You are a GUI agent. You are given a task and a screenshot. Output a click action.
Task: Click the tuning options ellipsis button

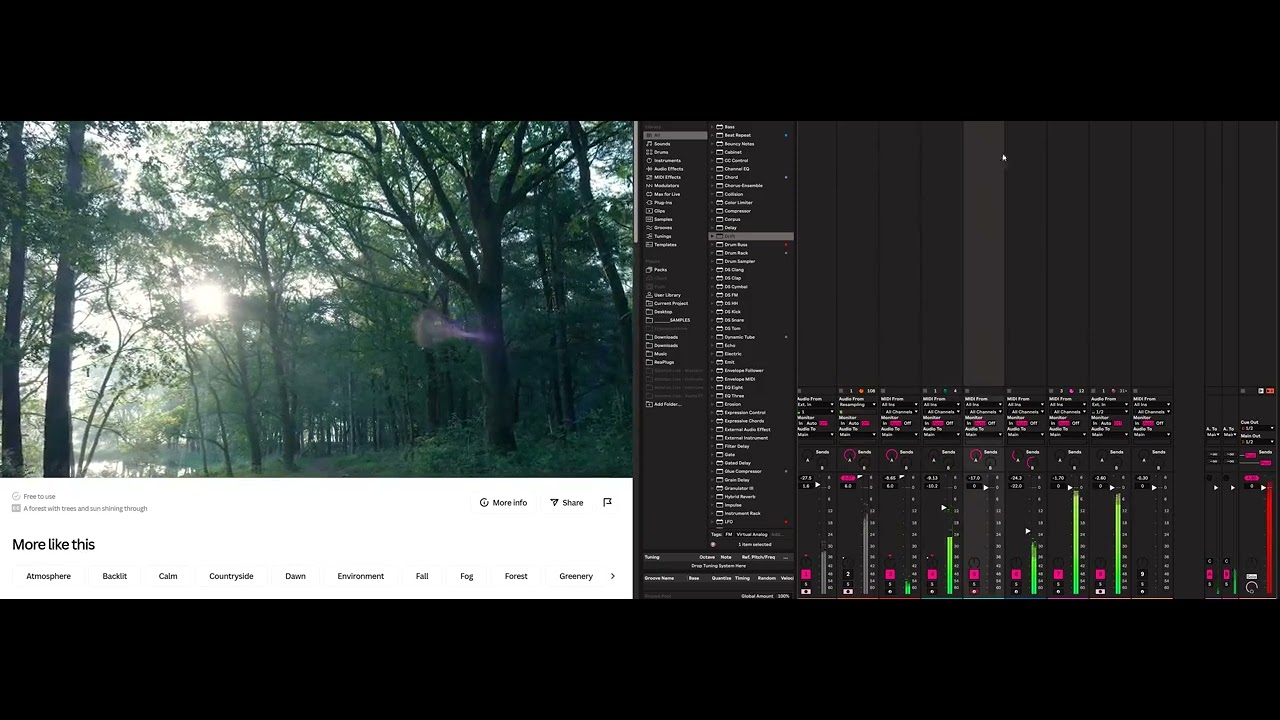[787, 557]
